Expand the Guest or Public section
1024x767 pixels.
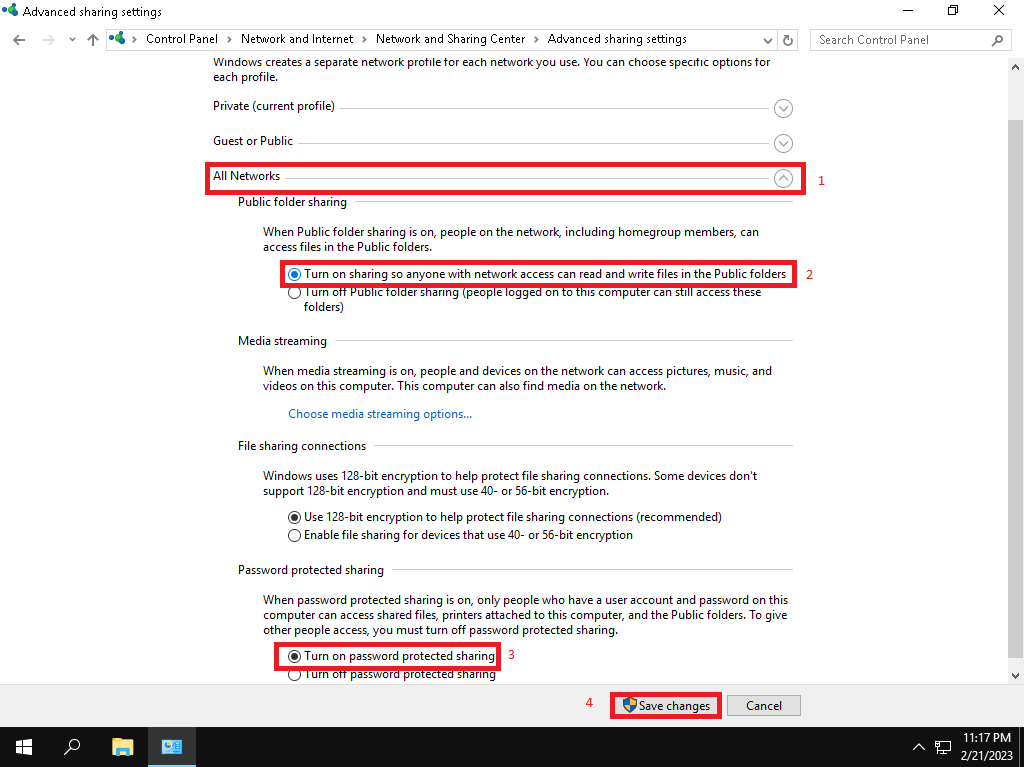[783, 143]
